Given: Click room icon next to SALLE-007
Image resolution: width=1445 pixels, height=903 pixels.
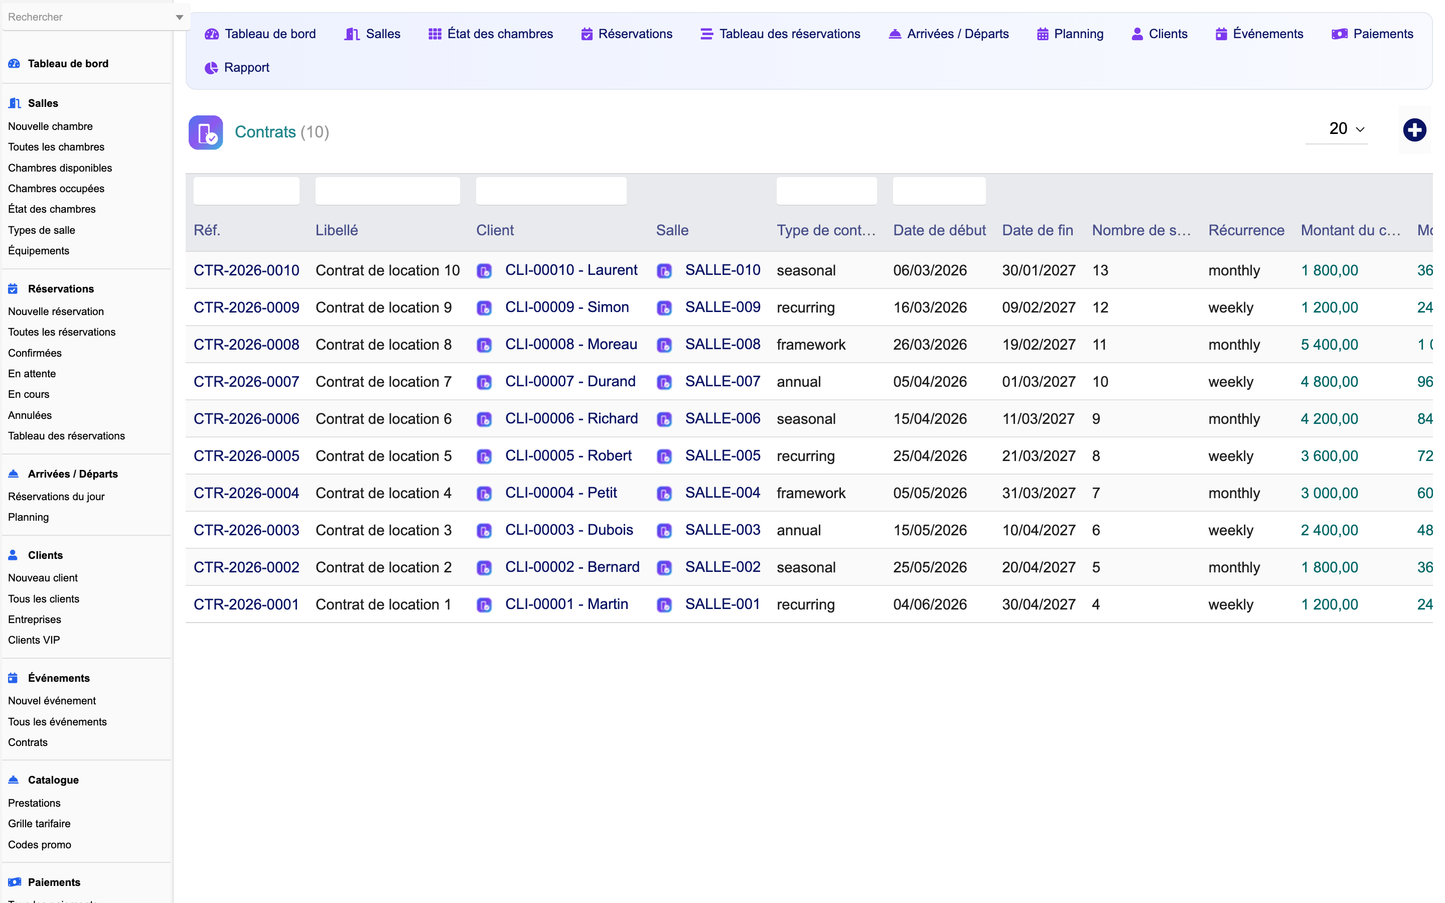Looking at the screenshot, I should coord(664,382).
